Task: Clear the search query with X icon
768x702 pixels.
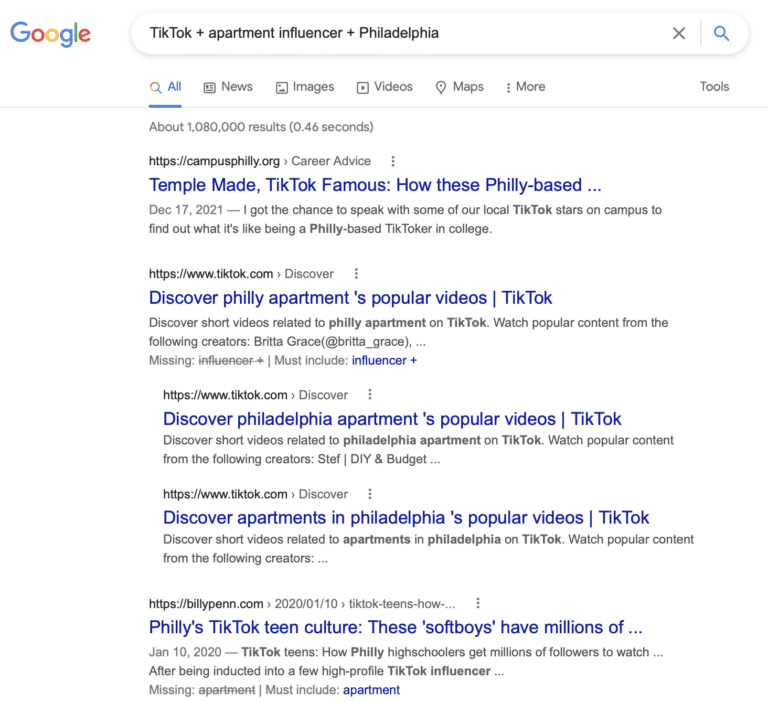Action: (678, 33)
